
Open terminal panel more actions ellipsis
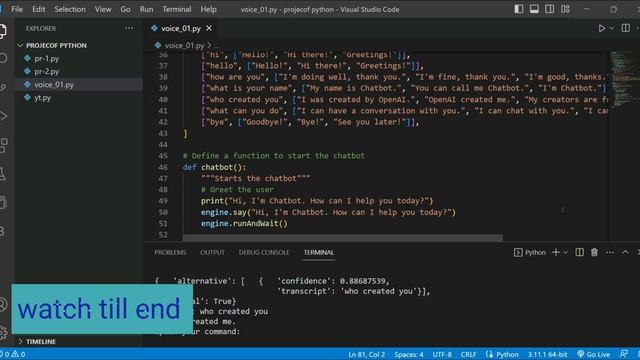[x=610, y=252]
